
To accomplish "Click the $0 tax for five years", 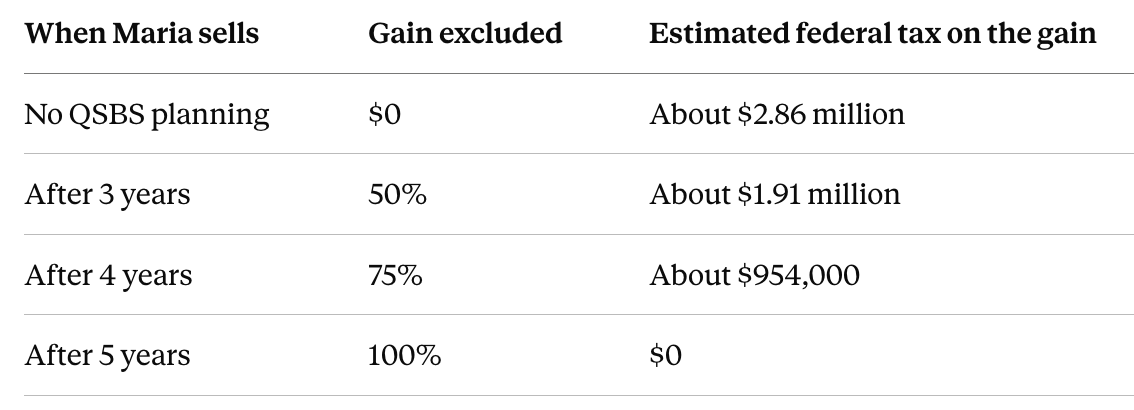I will pyautogui.click(x=665, y=356).
